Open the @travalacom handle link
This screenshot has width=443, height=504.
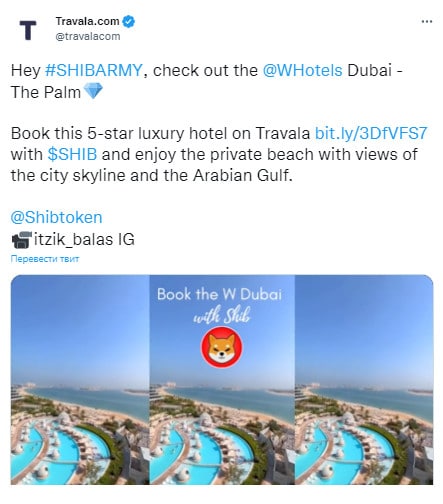[x=88, y=36]
